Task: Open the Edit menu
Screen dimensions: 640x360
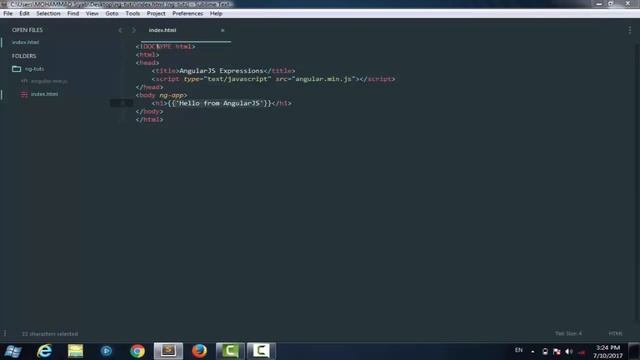Action: 24,13
